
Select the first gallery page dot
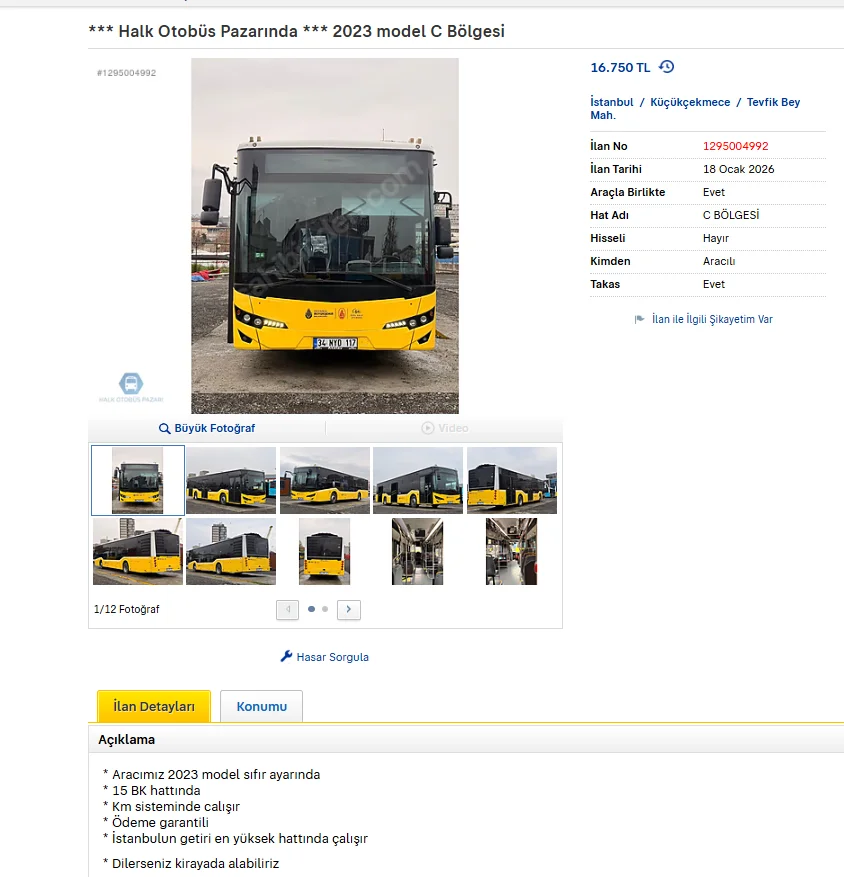(x=312, y=609)
